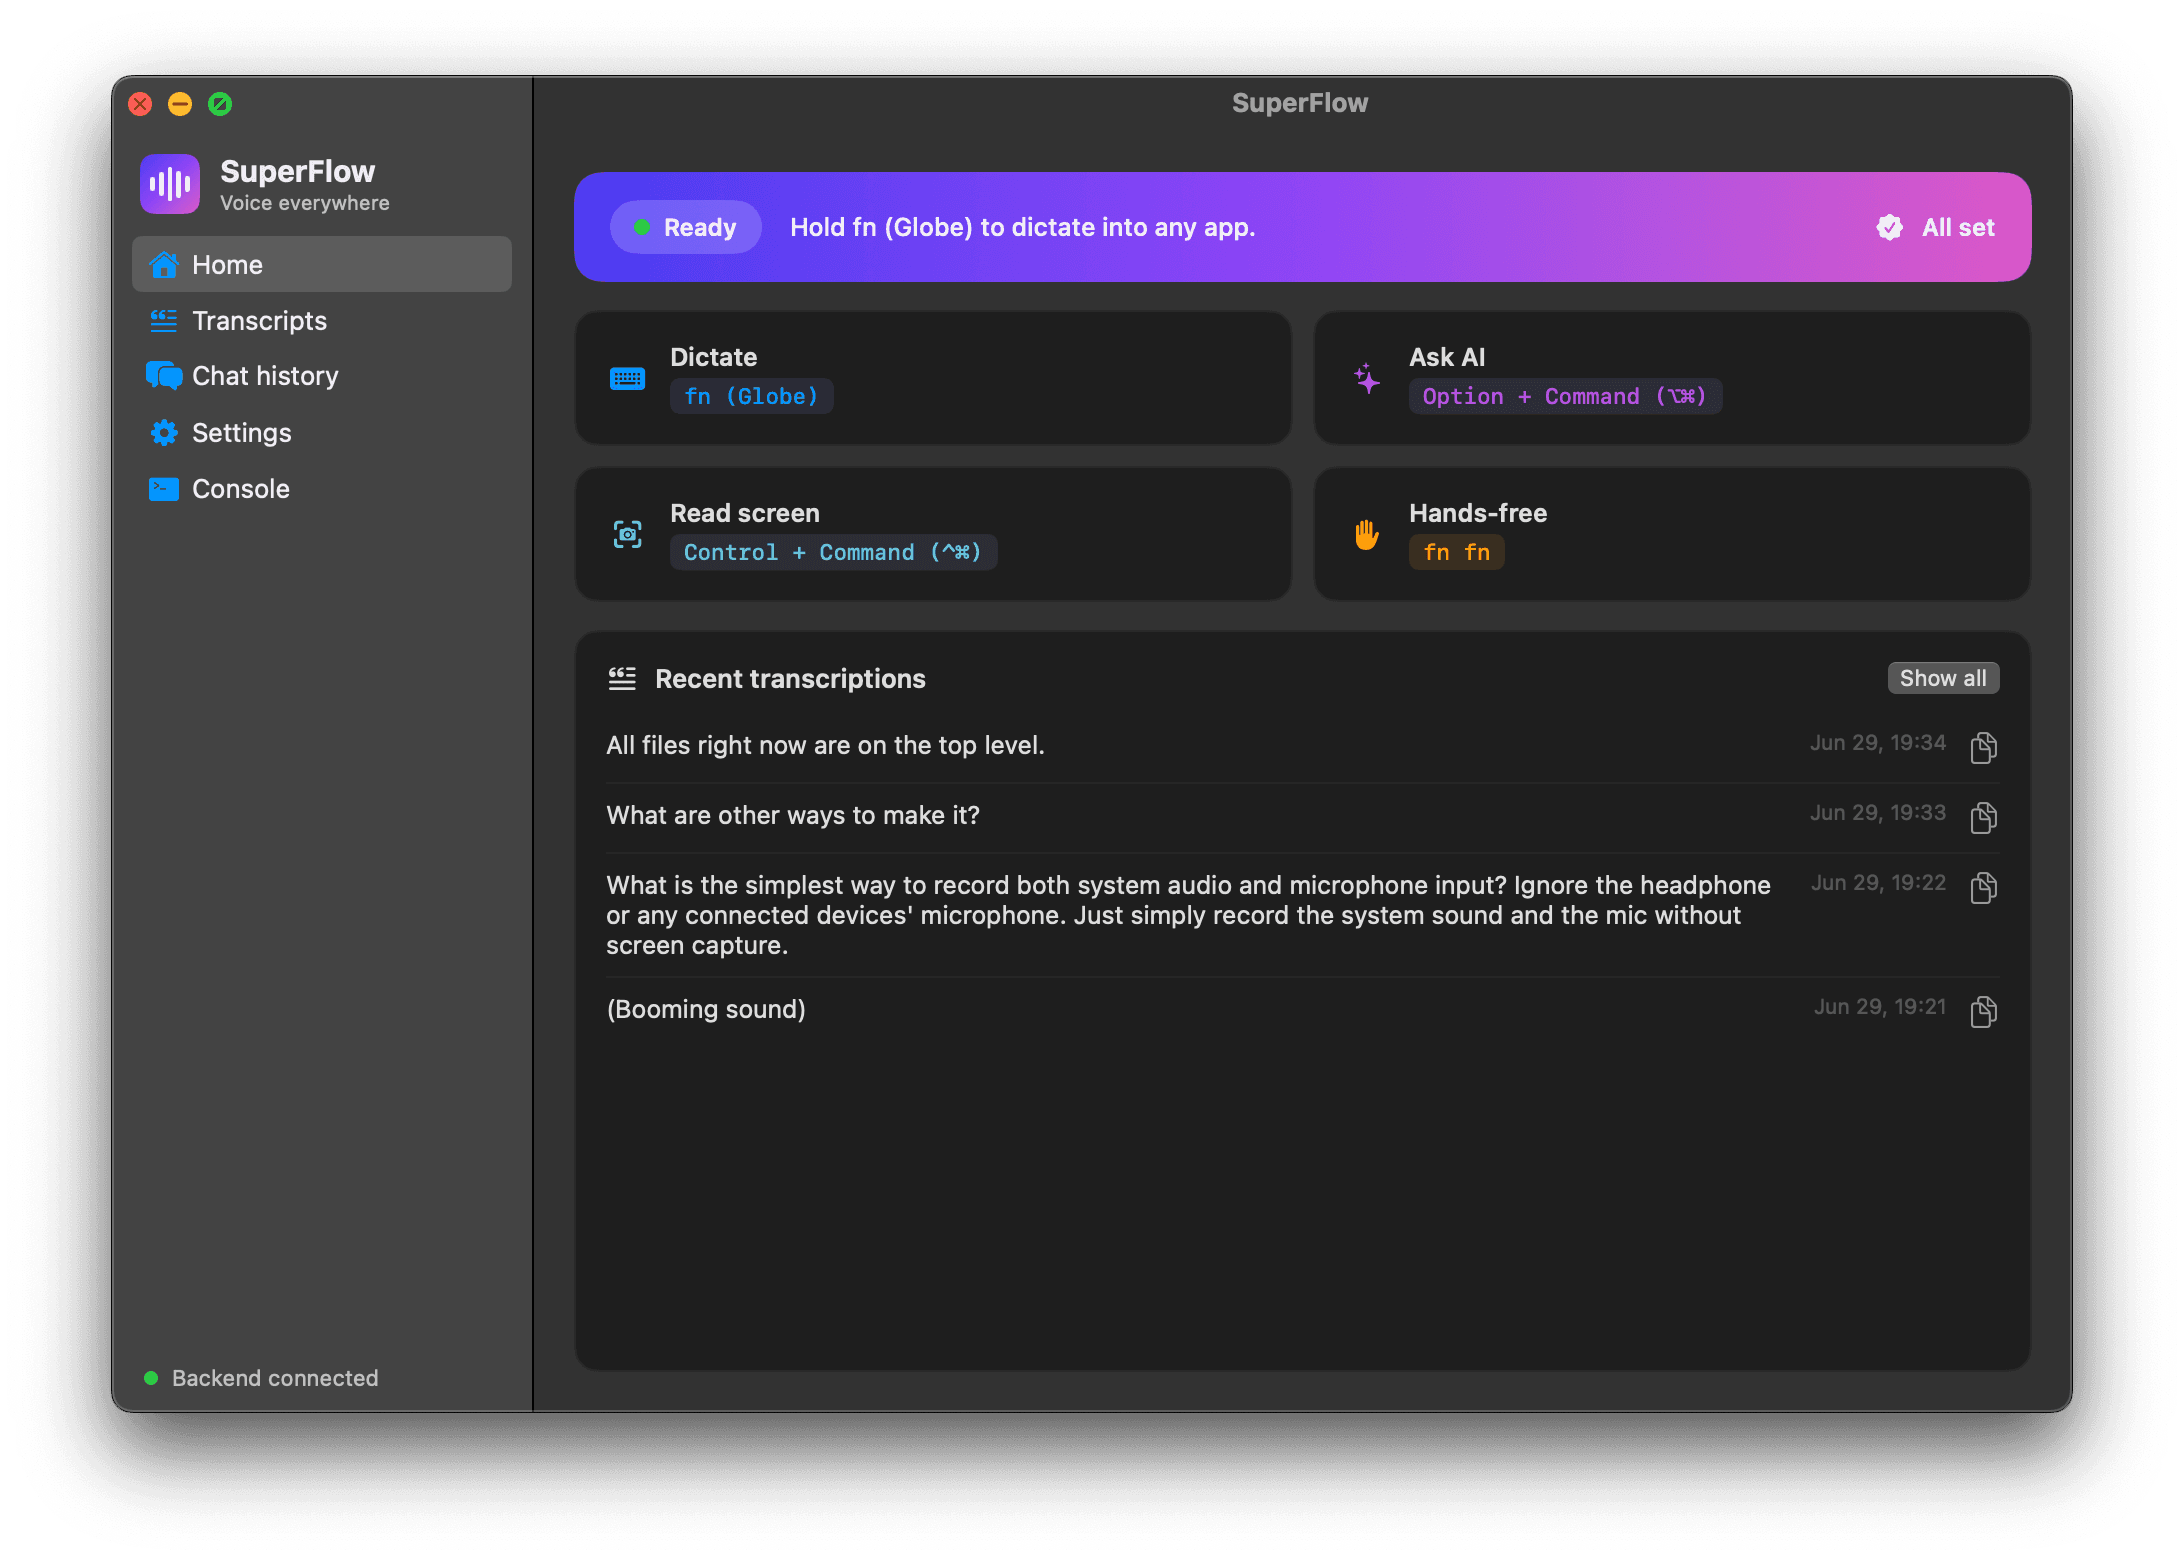
Task: Open the Home sidebar item
Action: click(321, 265)
